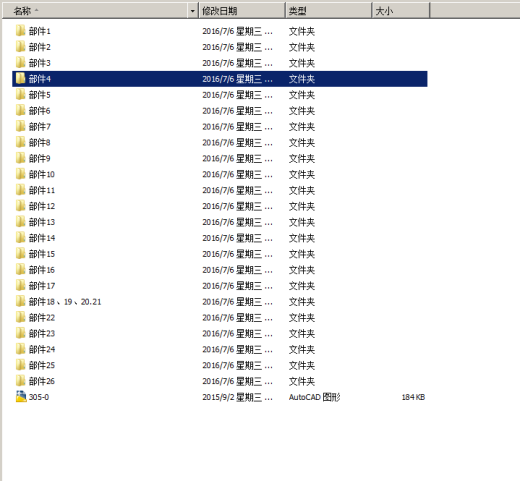
Task: Click the 305-0 AutoCAD drawing file icon
Action: pos(21,397)
